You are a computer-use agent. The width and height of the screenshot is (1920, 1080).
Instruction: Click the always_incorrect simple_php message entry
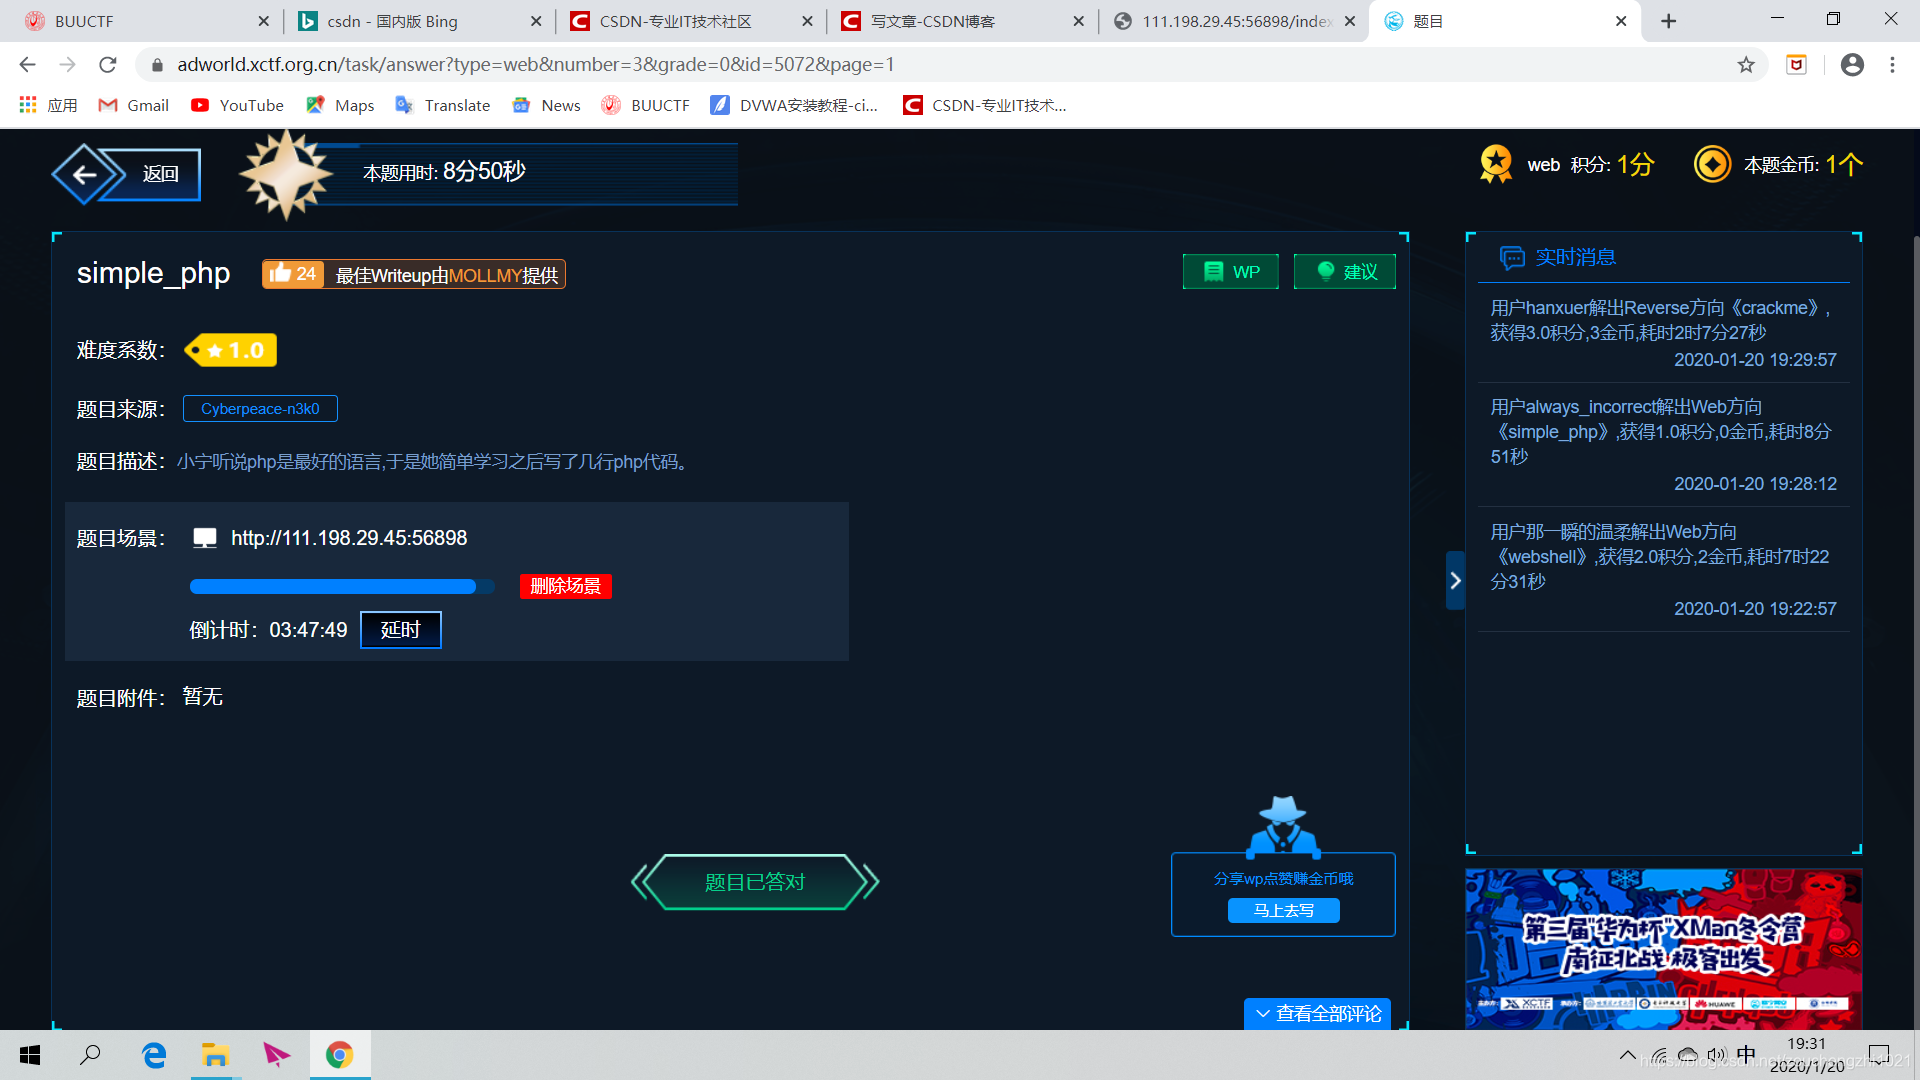click(1663, 444)
